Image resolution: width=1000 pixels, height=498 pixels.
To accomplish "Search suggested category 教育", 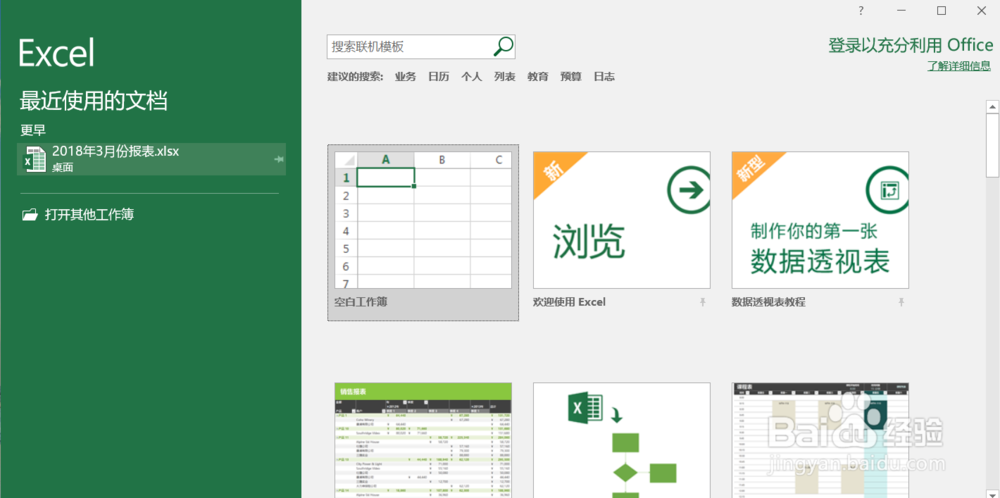I will (x=538, y=77).
